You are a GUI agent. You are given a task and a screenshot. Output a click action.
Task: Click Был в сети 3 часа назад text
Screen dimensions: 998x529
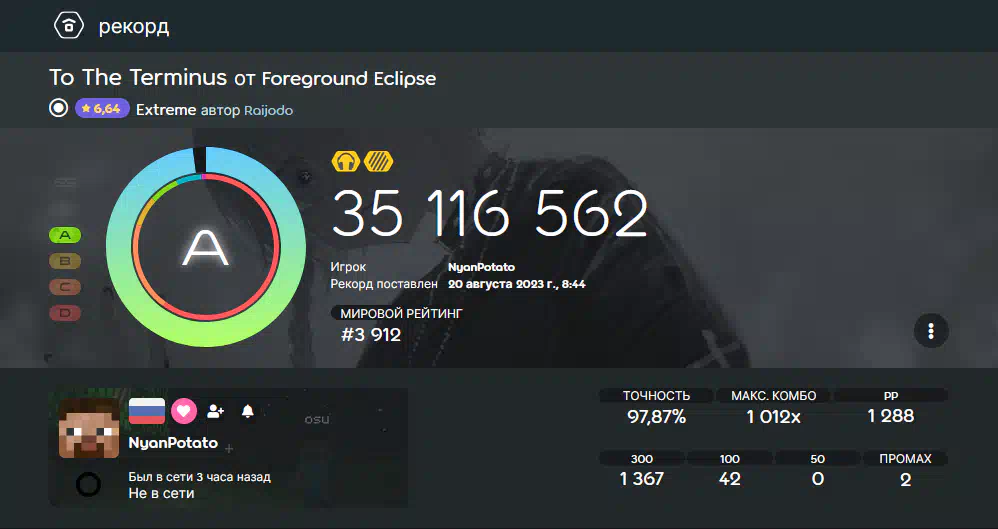(x=199, y=477)
